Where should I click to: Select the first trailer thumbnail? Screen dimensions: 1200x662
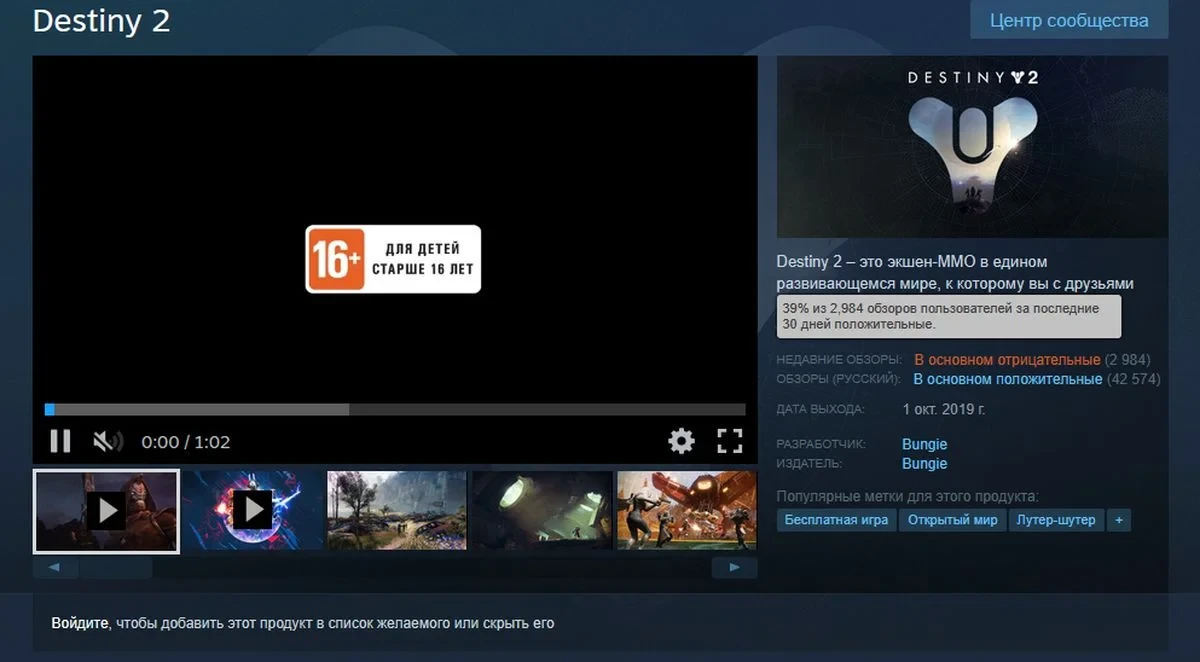tap(106, 511)
